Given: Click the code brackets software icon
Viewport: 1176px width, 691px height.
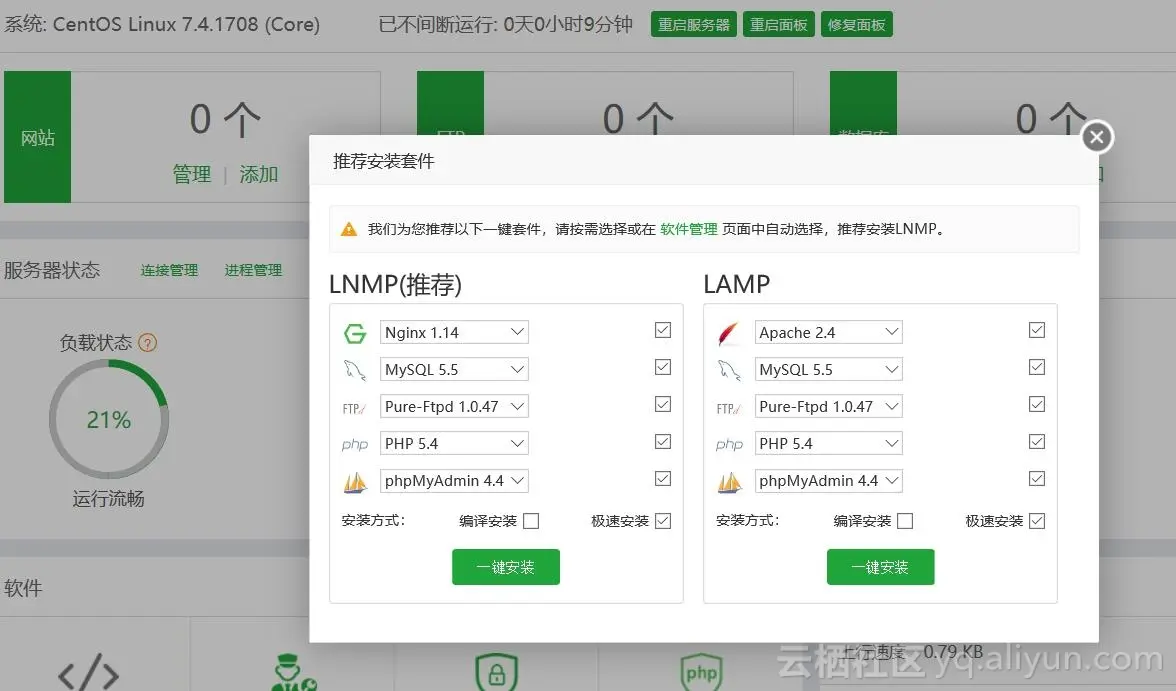Looking at the screenshot, I should [x=88, y=672].
